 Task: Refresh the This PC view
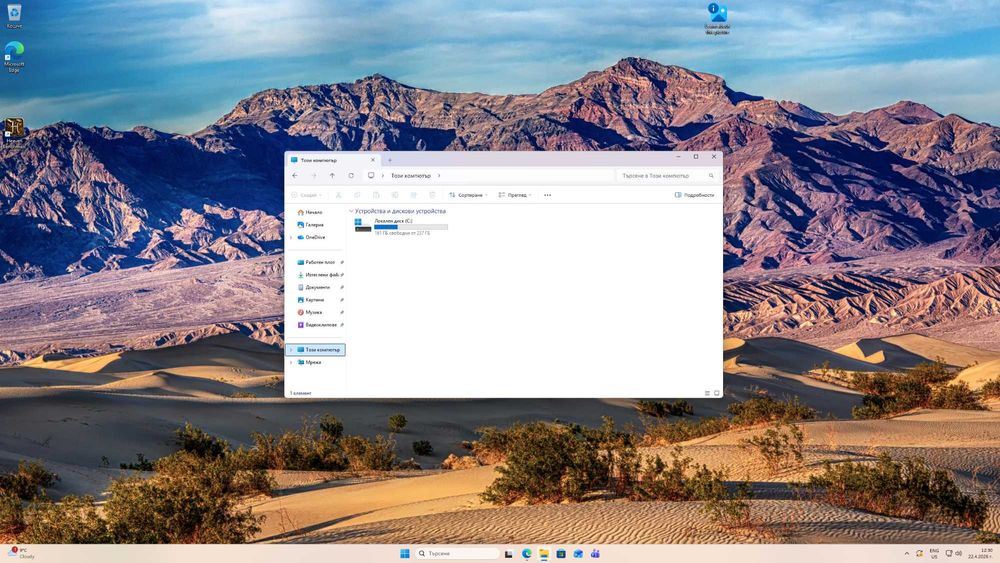pos(351,175)
